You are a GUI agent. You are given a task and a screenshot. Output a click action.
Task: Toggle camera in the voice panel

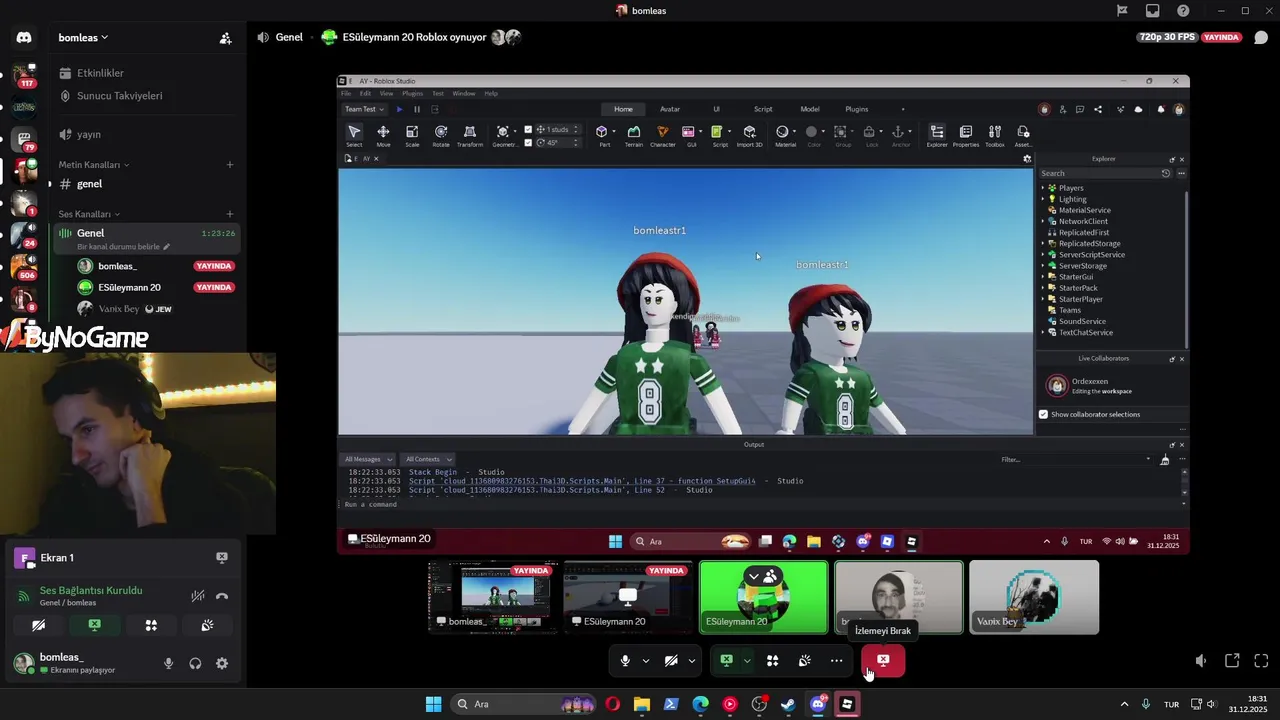click(38, 625)
